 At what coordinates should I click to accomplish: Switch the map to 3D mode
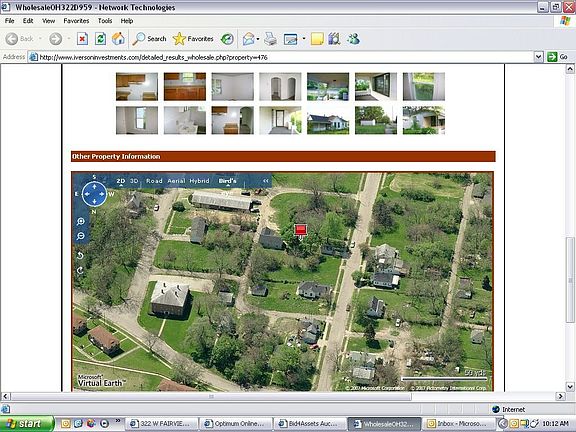[134, 181]
